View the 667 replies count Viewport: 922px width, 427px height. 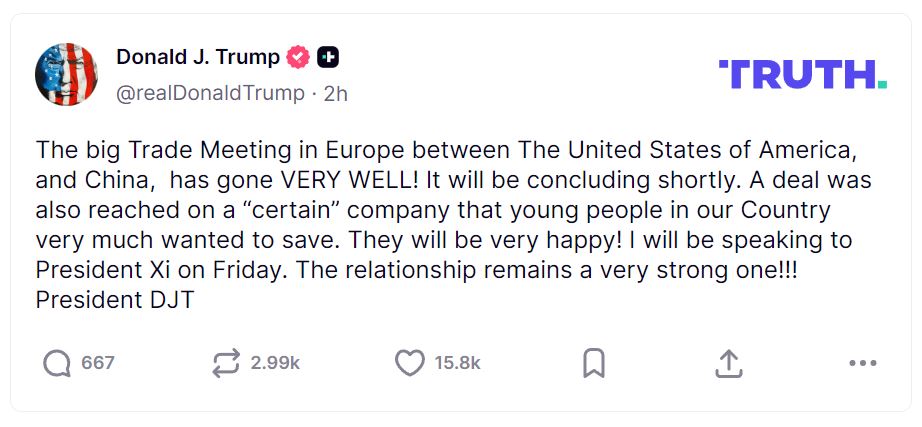[98, 363]
